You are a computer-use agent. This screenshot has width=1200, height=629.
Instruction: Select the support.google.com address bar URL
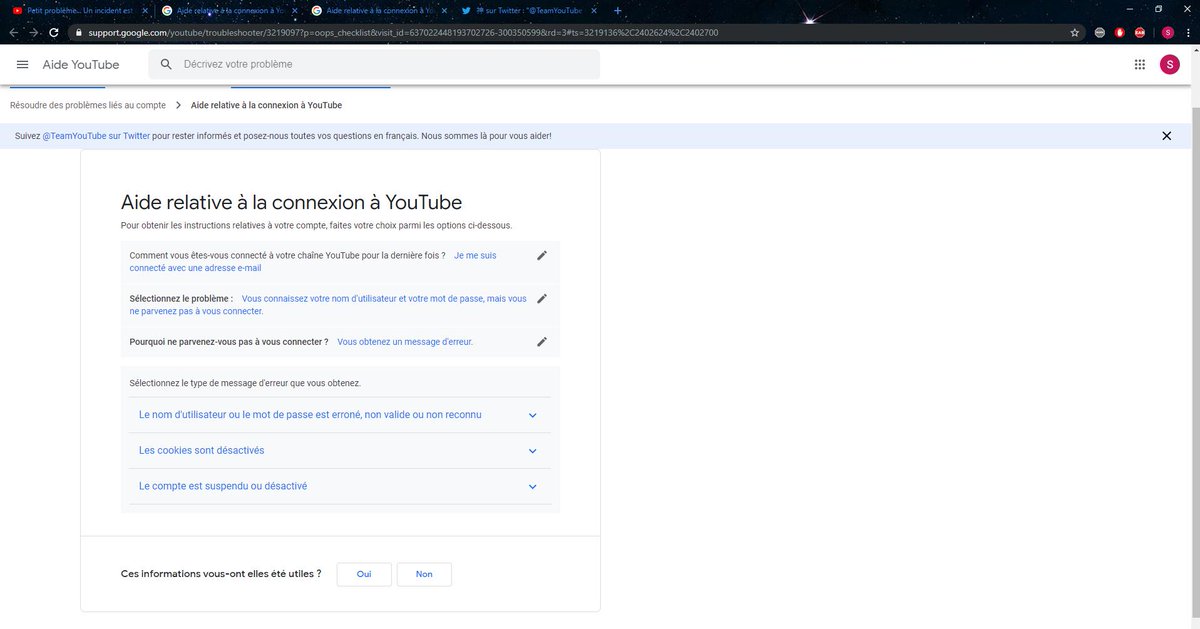[x=405, y=32]
